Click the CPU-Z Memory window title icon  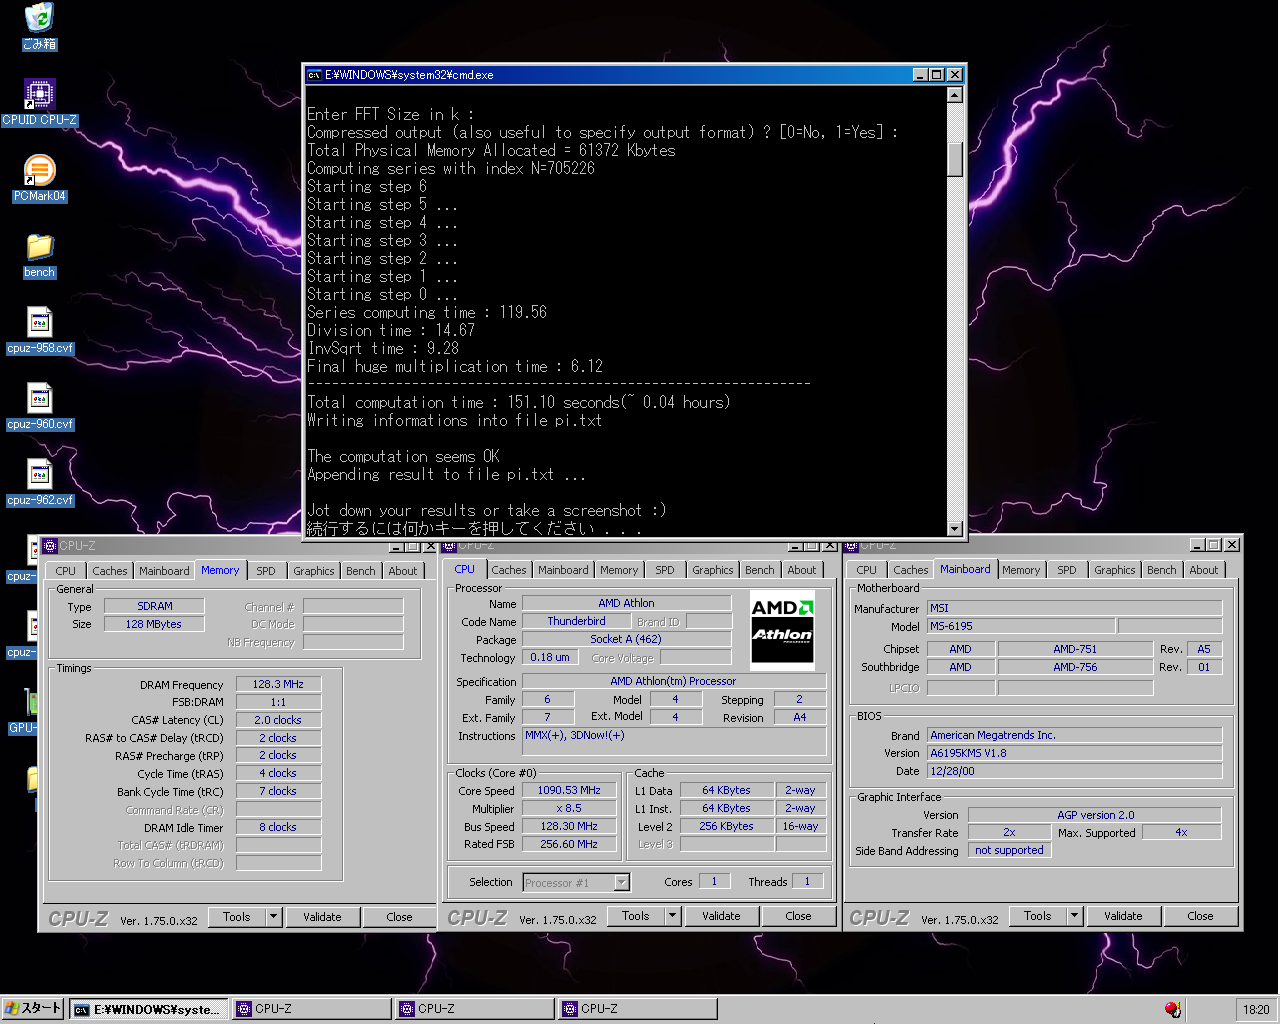pyautogui.click(x=50, y=546)
